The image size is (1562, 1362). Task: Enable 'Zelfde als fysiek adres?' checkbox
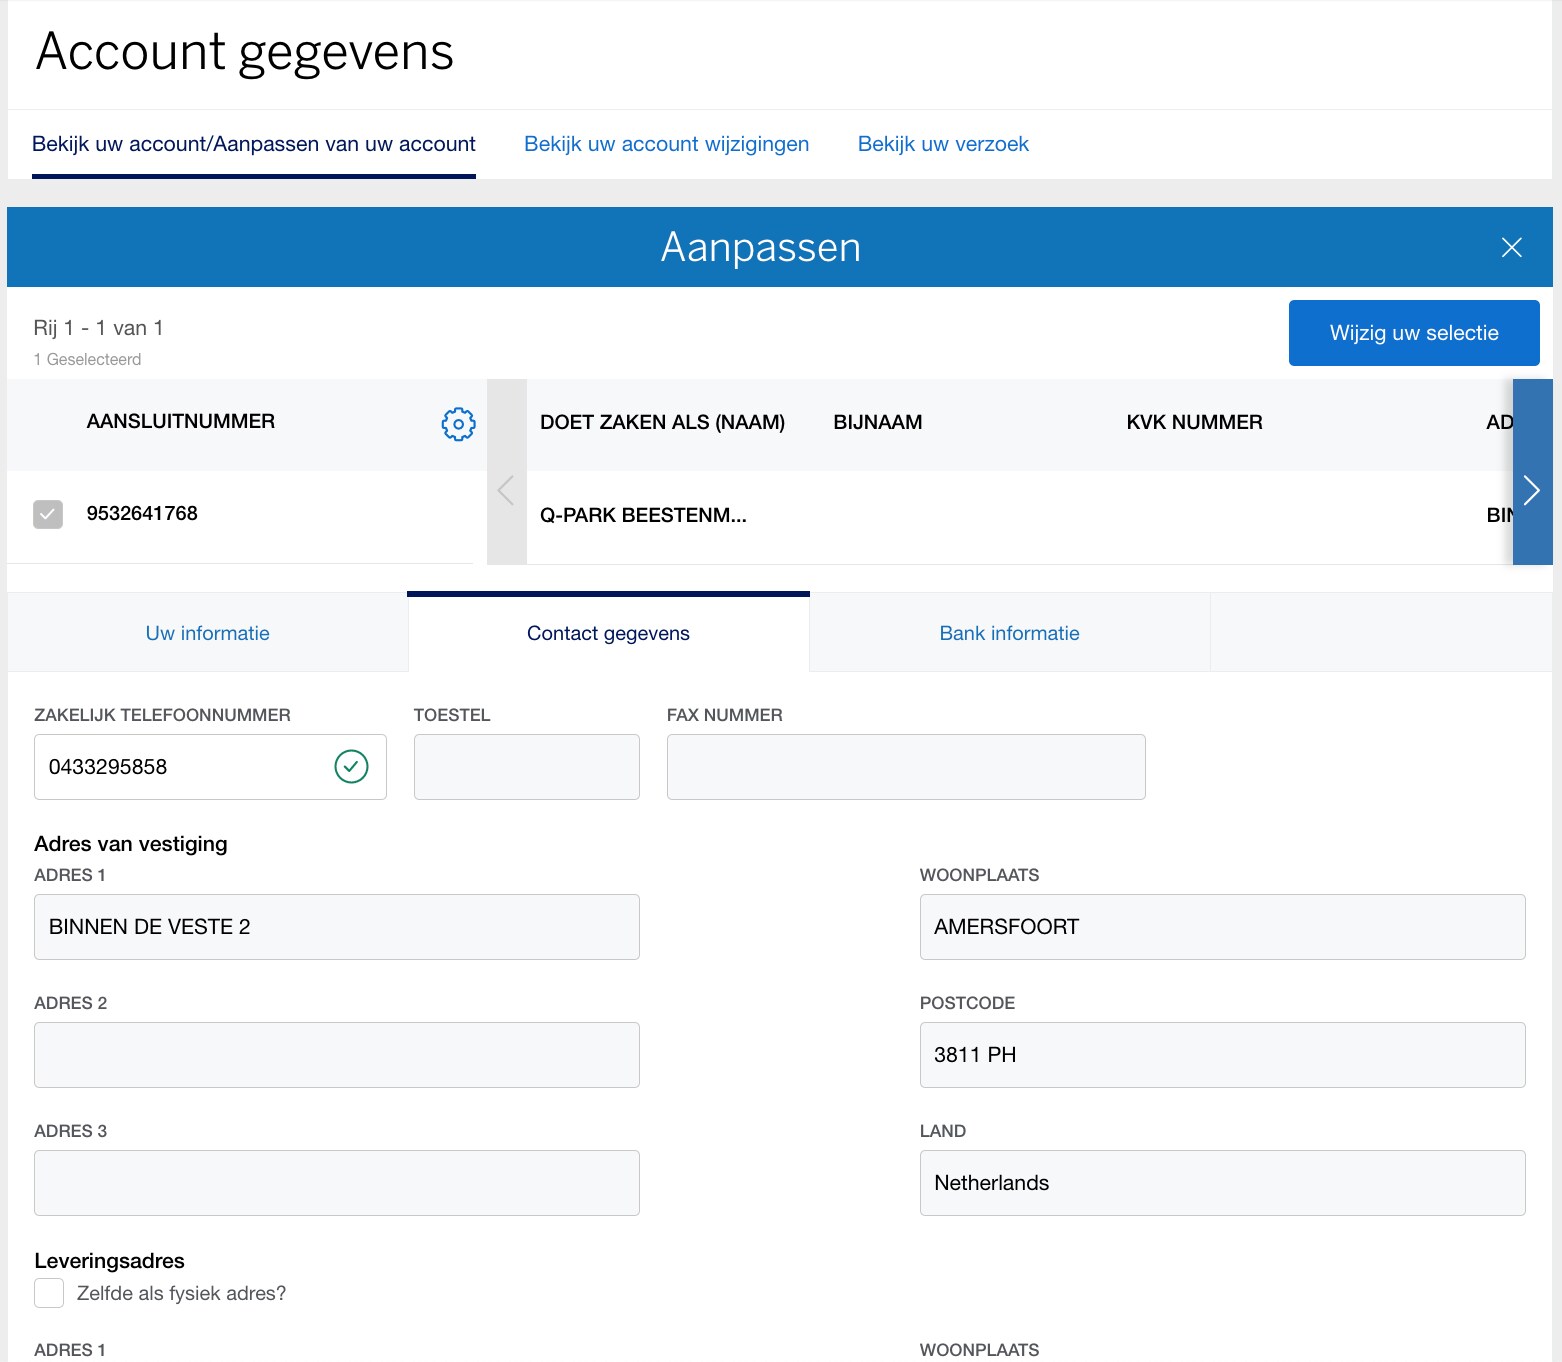(x=48, y=1293)
